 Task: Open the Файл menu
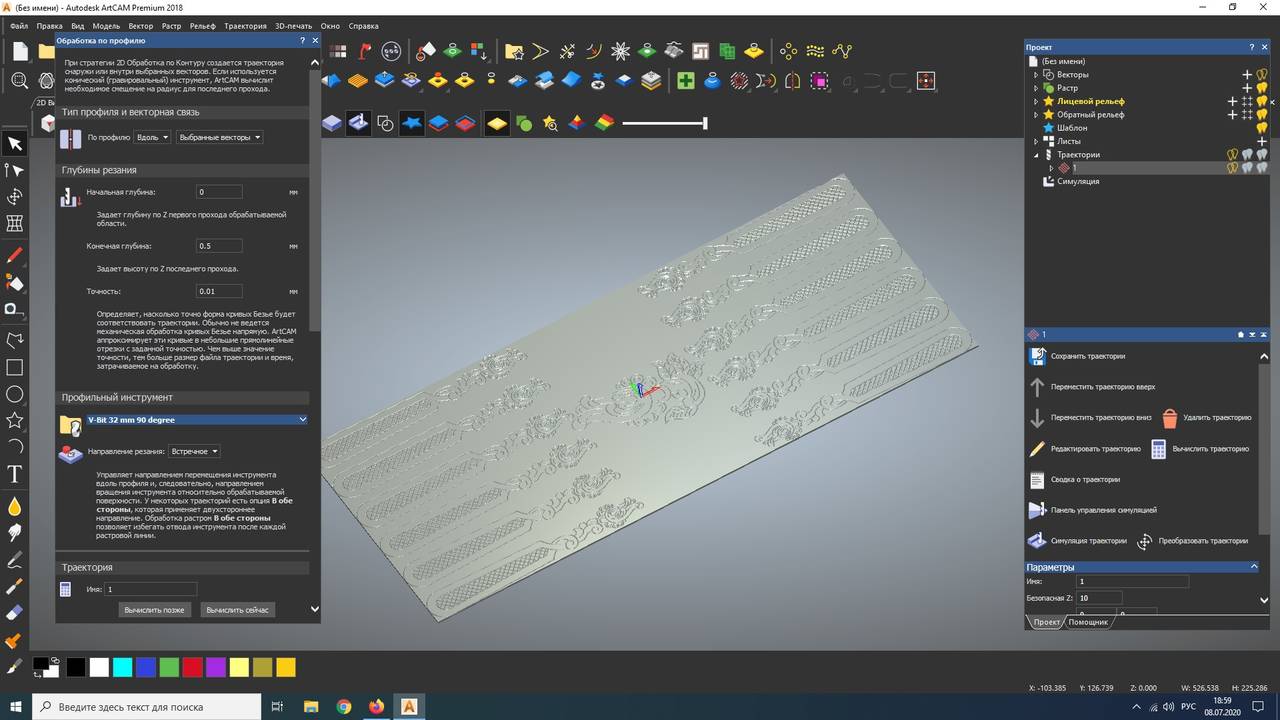[x=19, y=26]
